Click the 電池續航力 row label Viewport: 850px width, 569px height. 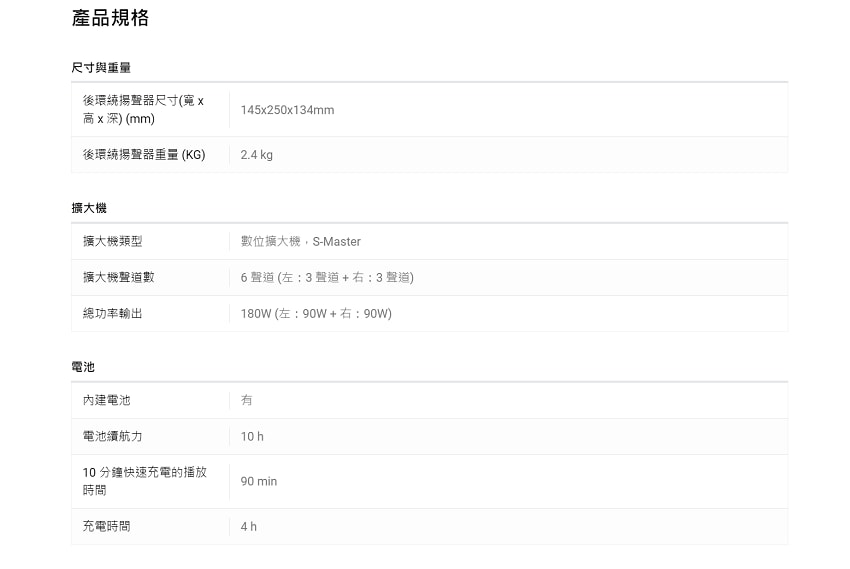coord(112,436)
